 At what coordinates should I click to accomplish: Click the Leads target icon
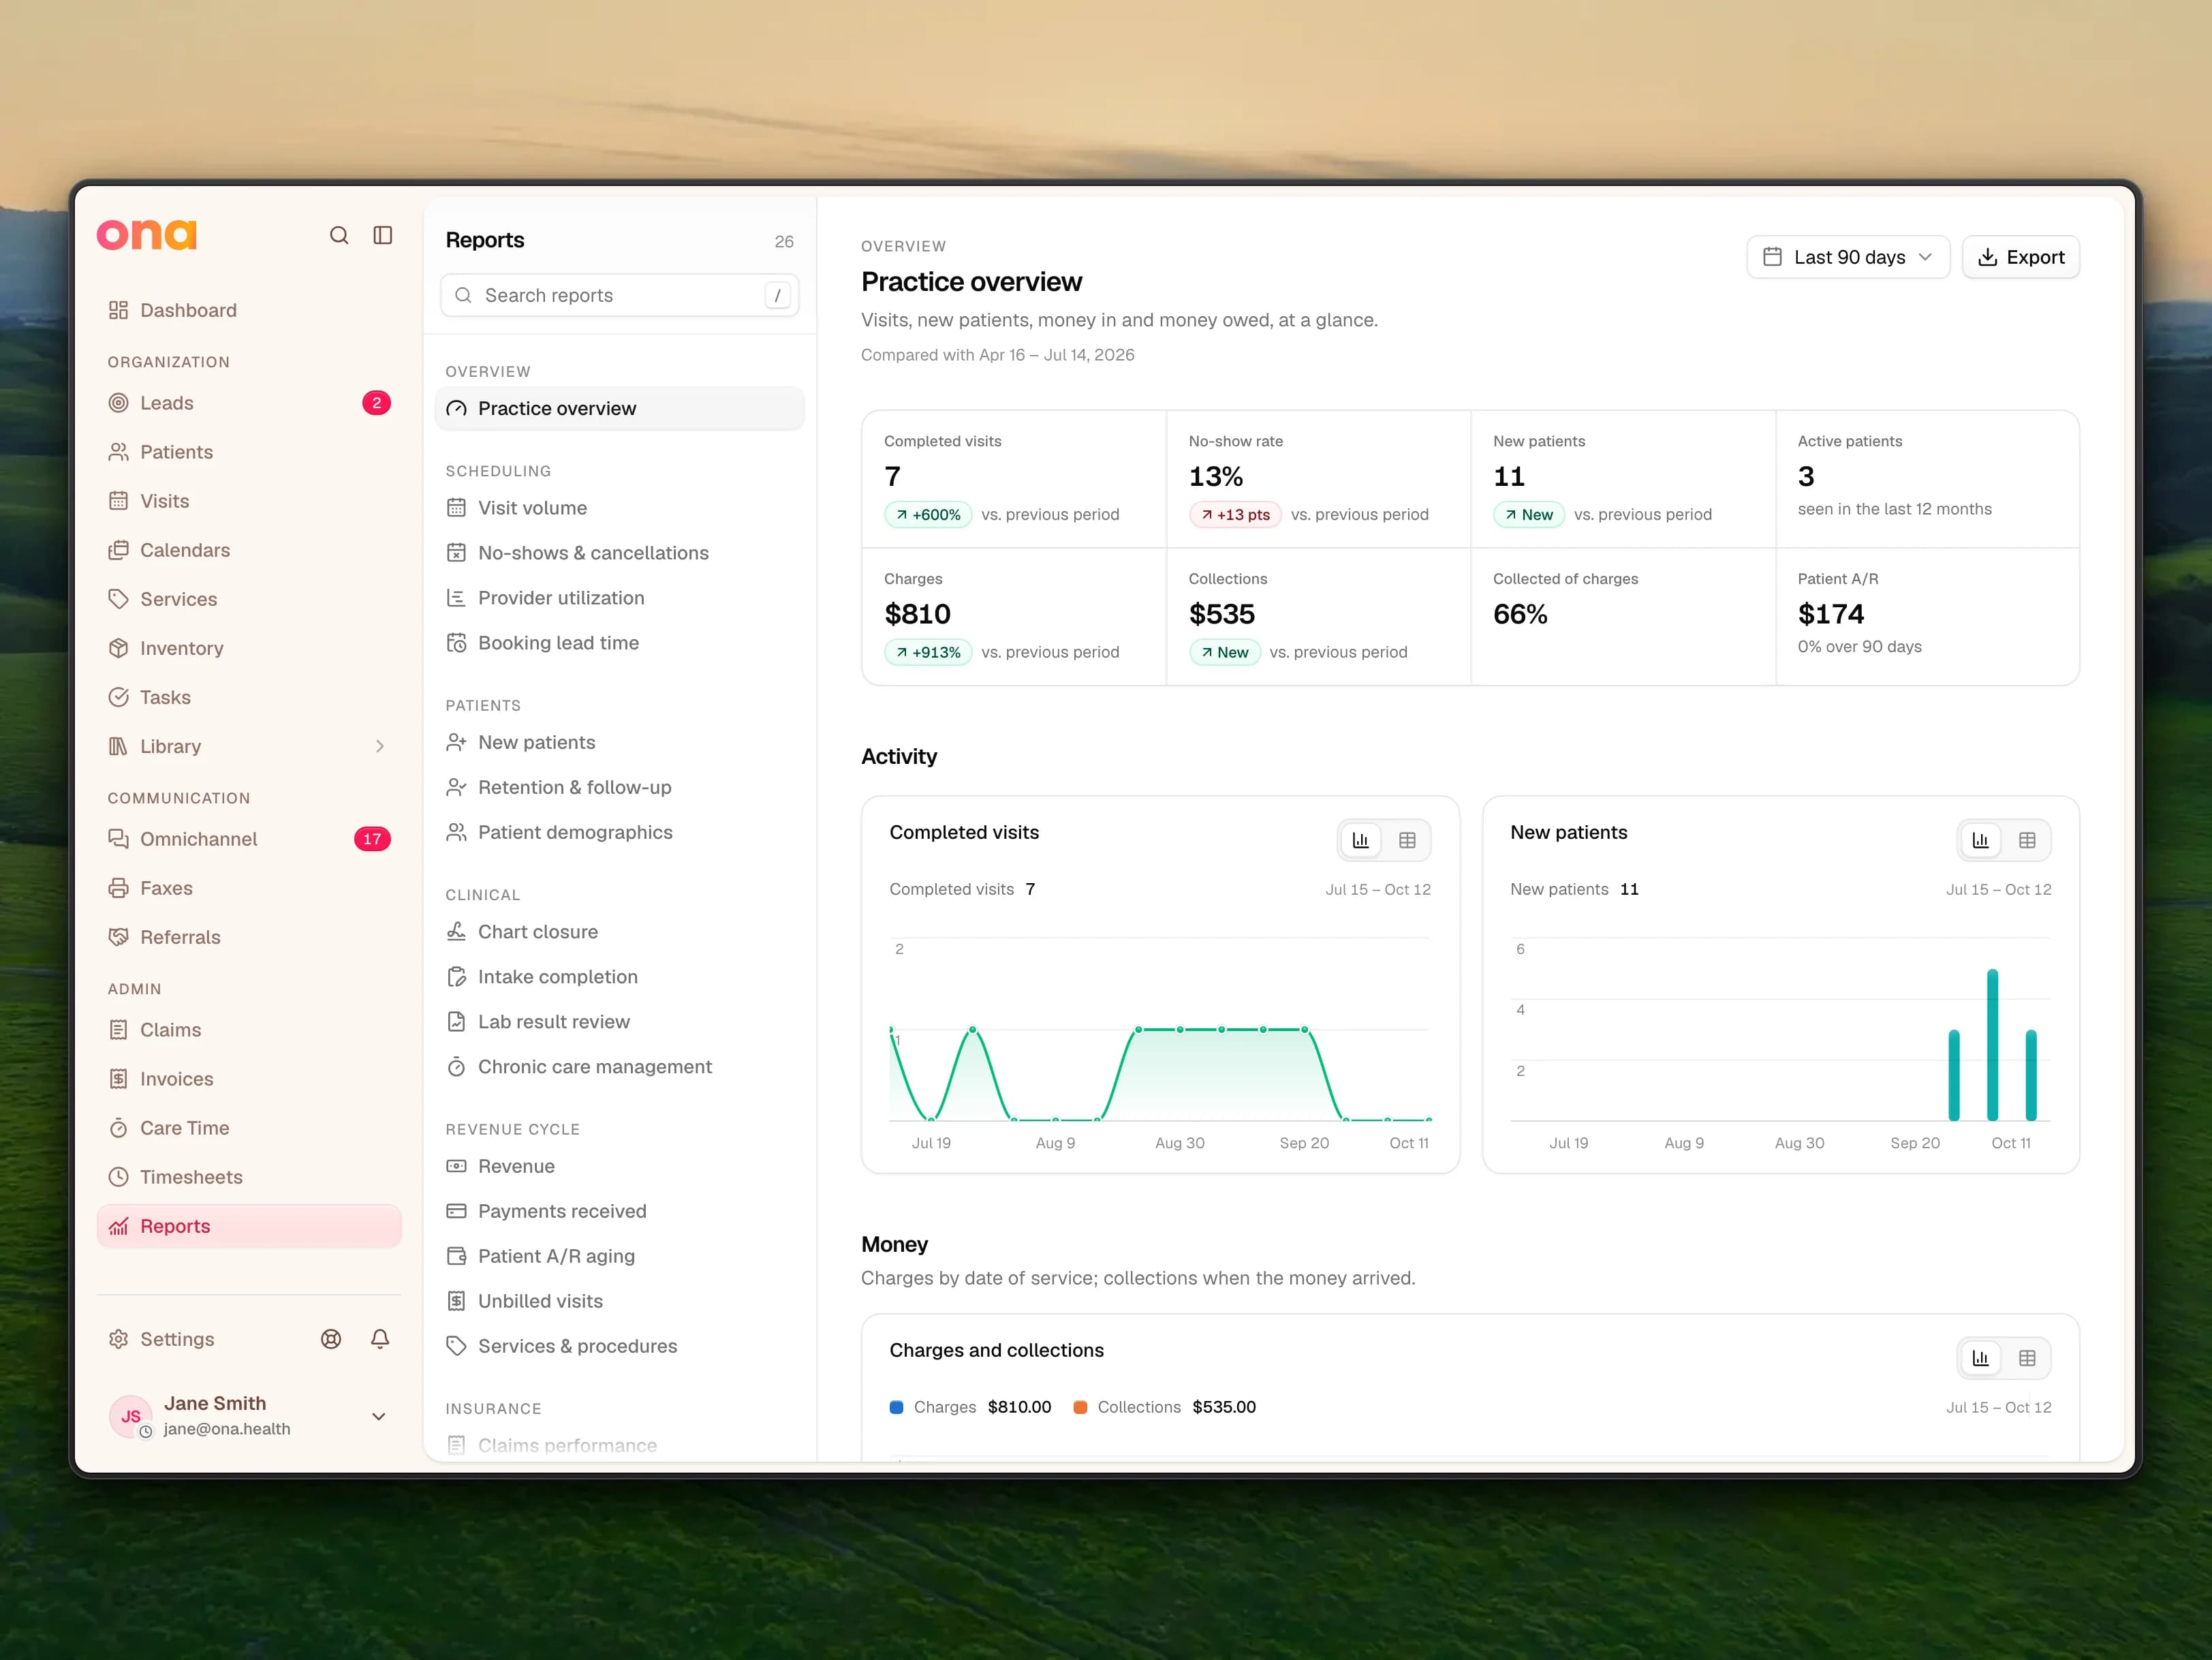(118, 403)
